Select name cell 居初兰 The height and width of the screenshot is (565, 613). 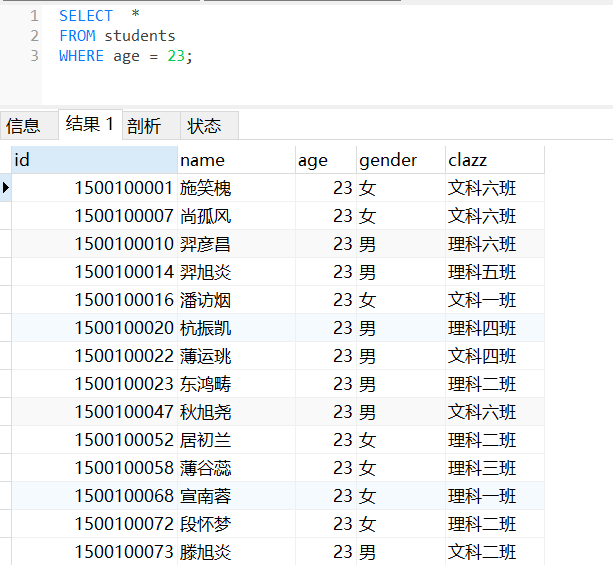(x=237, y=440)
